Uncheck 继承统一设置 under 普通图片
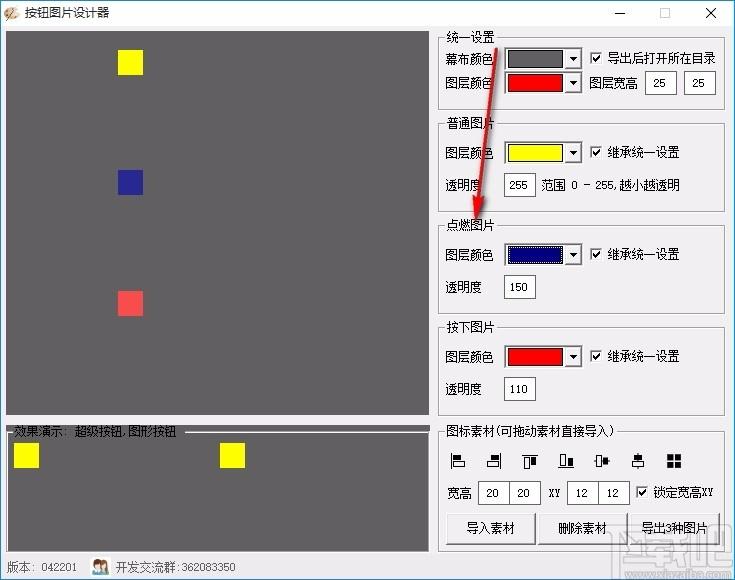Screen dimensions: 735x580 click(x=597, y=153)
